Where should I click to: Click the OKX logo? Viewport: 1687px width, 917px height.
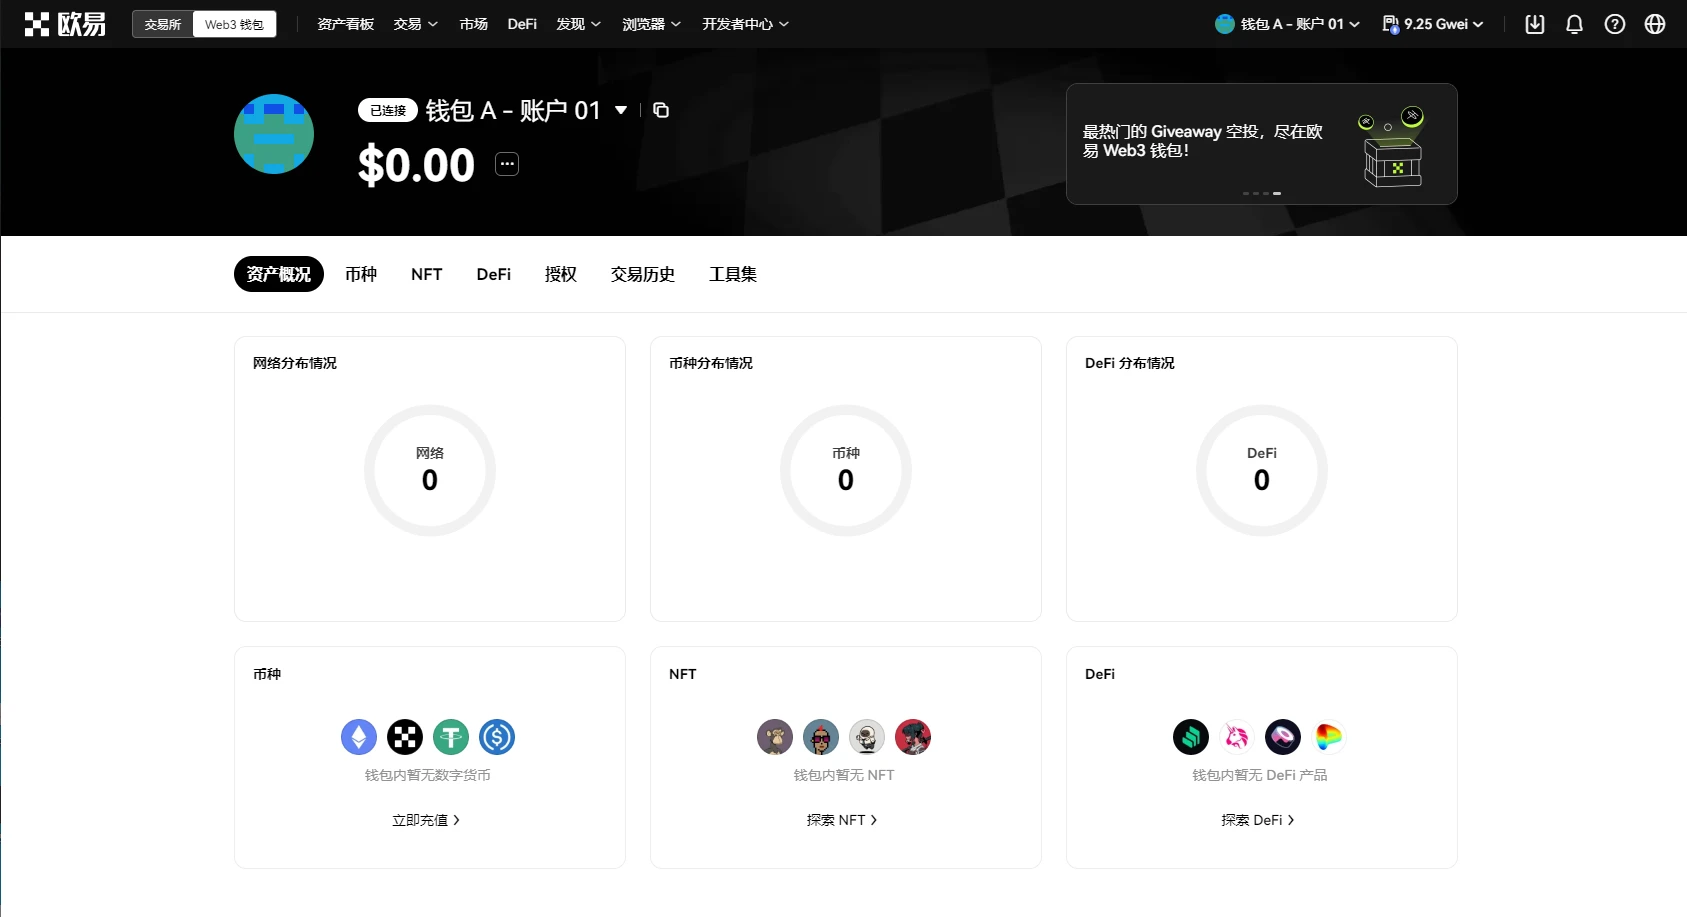pyautogui.click(x=64, y=23)
